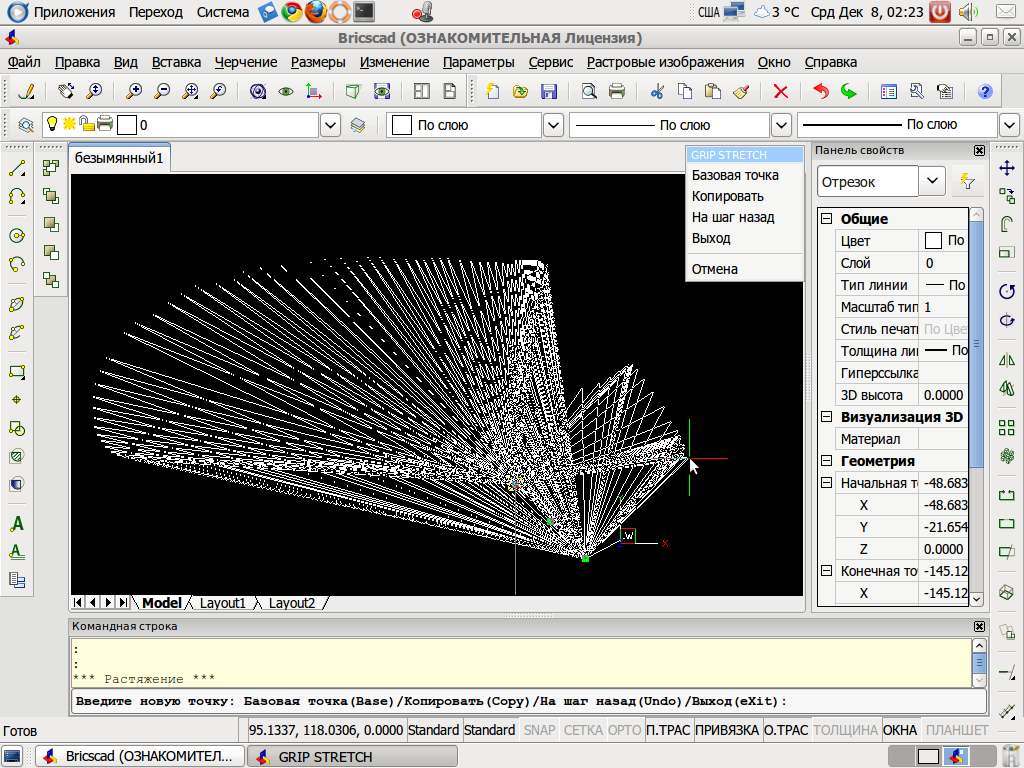Select the Move tool in right toolbar
This screenshot has width=1024, height=768.
coord(1007,170)
